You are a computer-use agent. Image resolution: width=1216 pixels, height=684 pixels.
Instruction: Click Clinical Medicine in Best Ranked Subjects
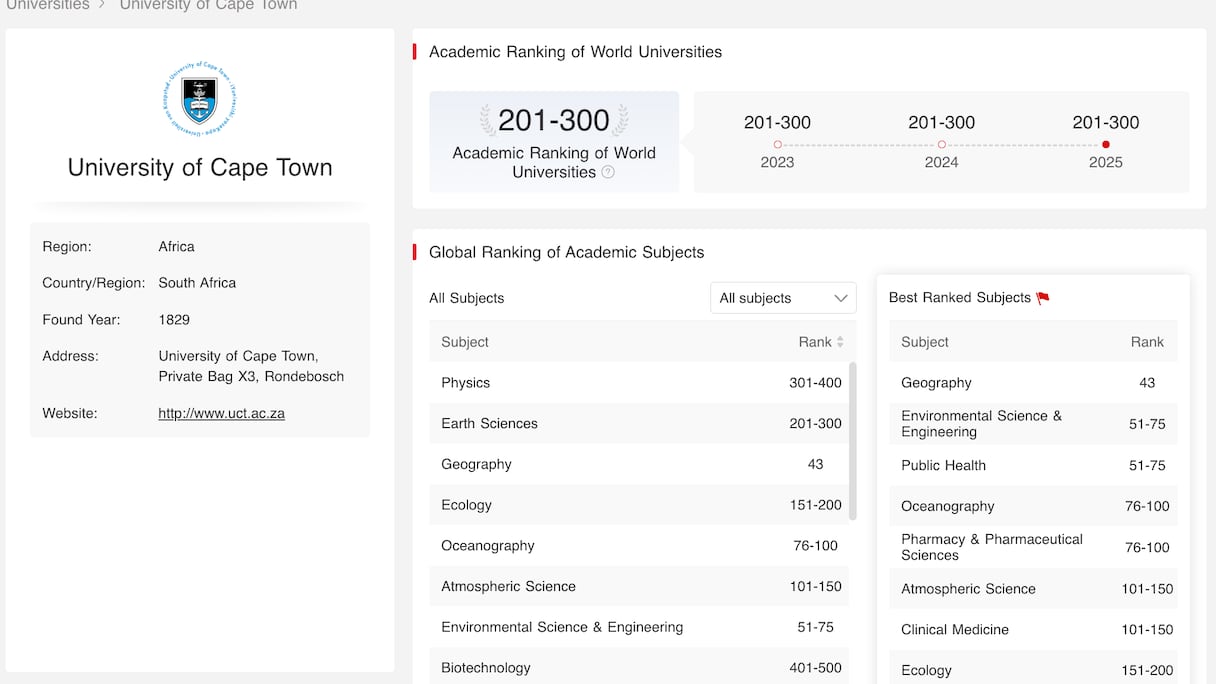pos(954,630)
